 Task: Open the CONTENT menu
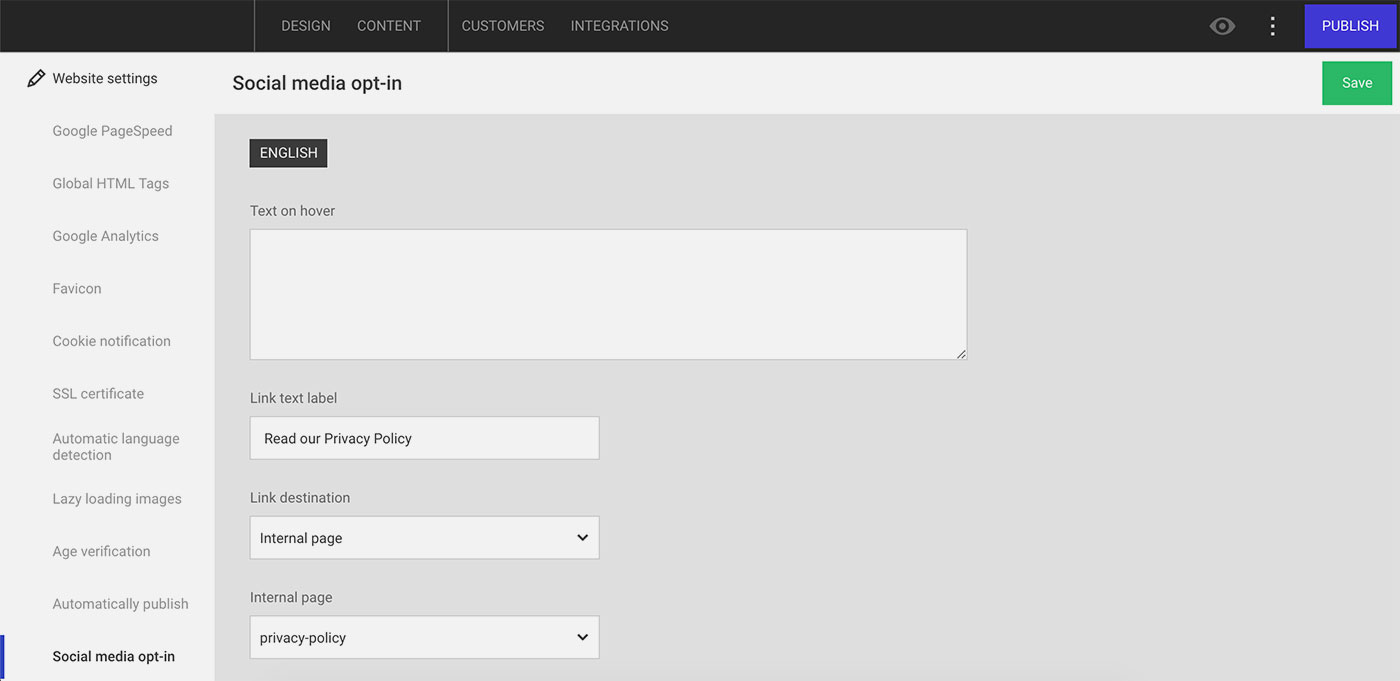point(389,26)
